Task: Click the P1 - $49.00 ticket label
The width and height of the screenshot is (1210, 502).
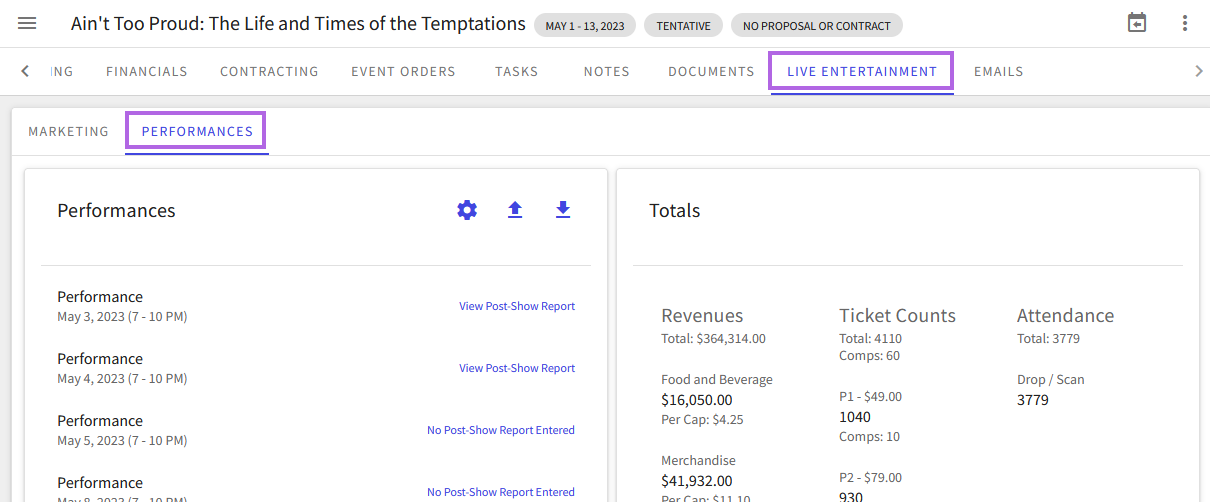Action: 870,397
